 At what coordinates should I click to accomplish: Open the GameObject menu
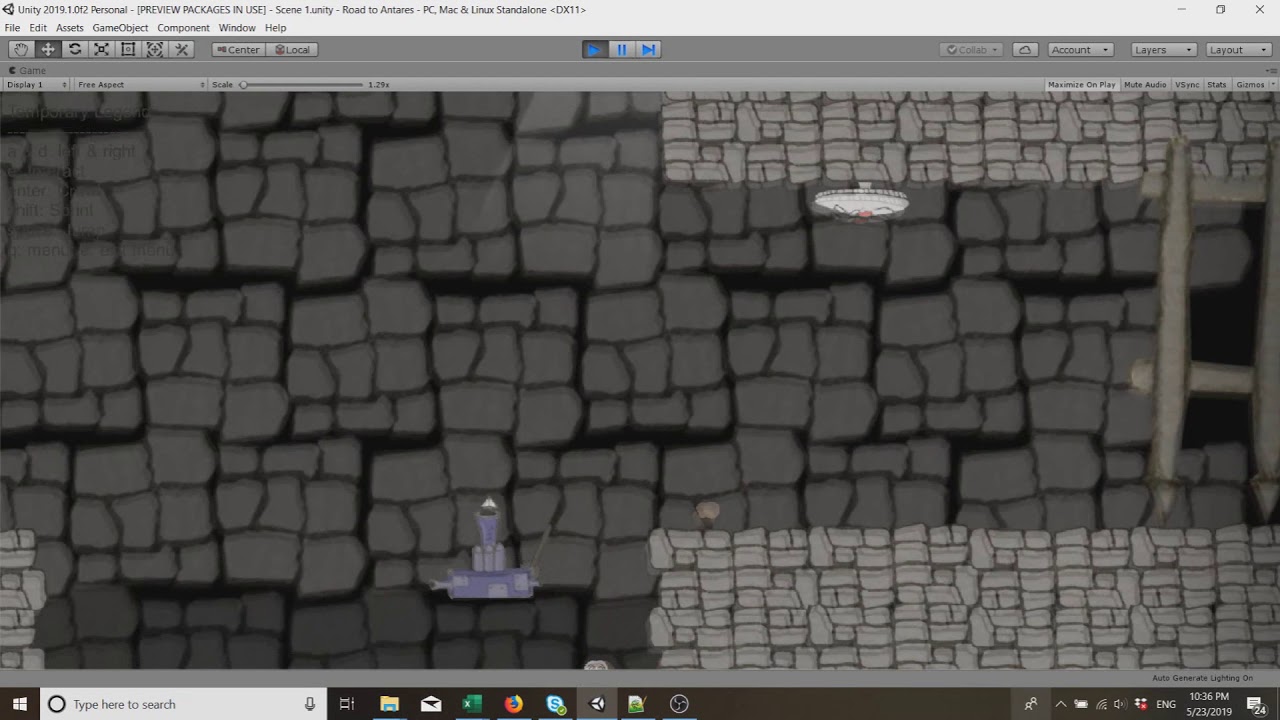pyautogui.click(x=120, y=28)
